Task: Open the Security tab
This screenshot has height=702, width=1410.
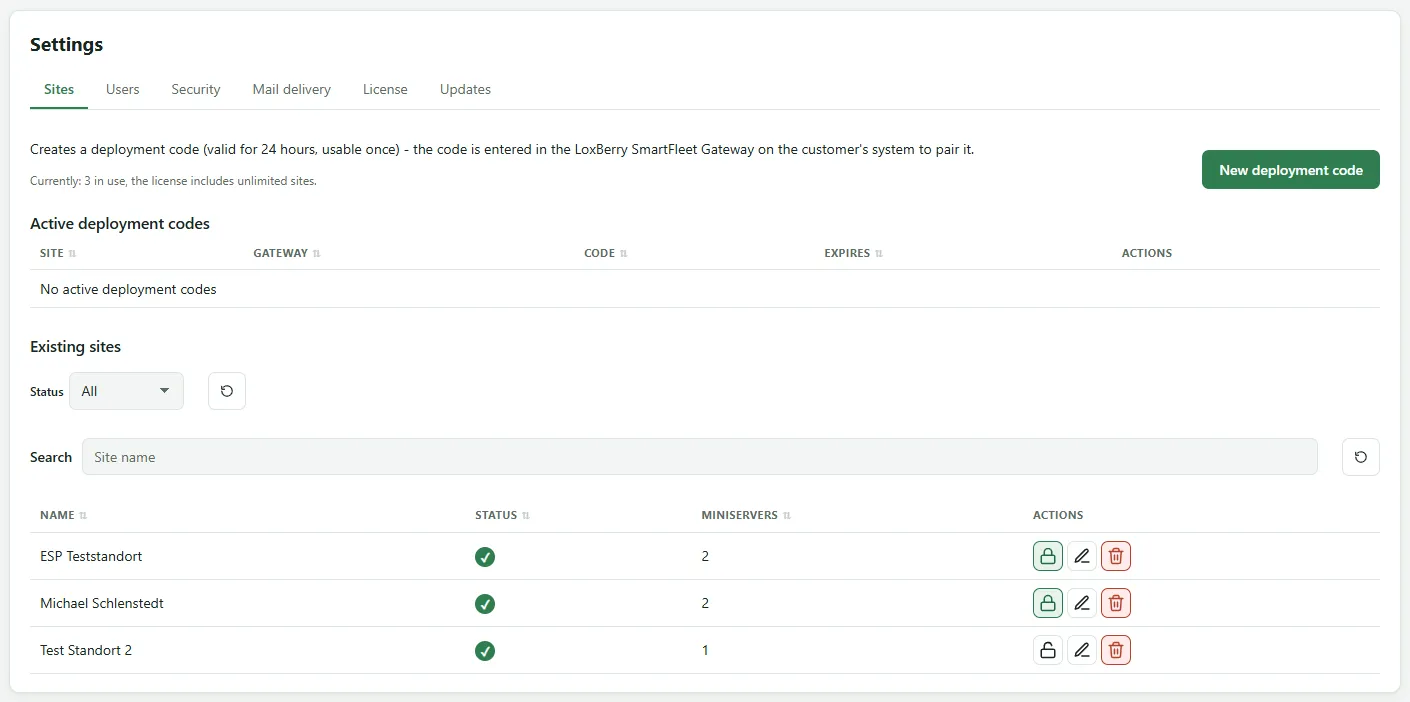Action: pos(196,89)
